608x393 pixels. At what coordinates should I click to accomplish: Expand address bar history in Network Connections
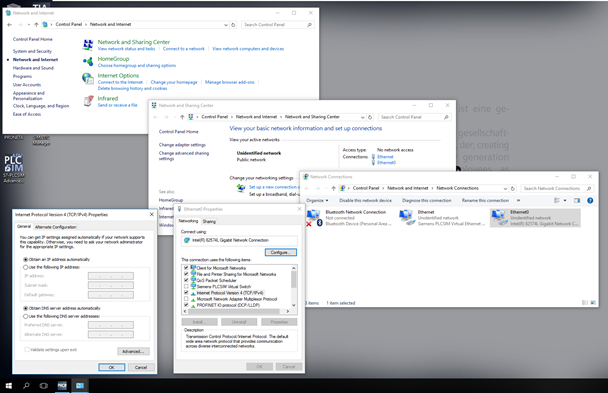[505, 188]
